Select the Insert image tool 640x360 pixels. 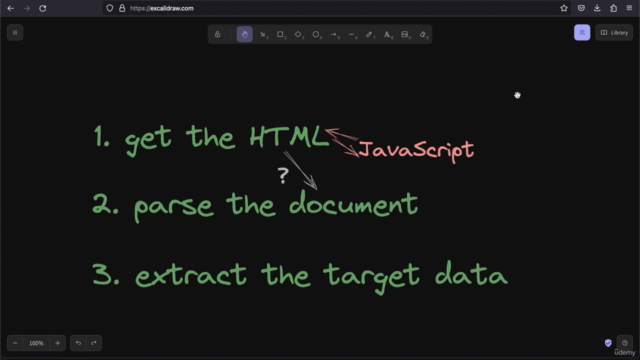tap(405, 34)
